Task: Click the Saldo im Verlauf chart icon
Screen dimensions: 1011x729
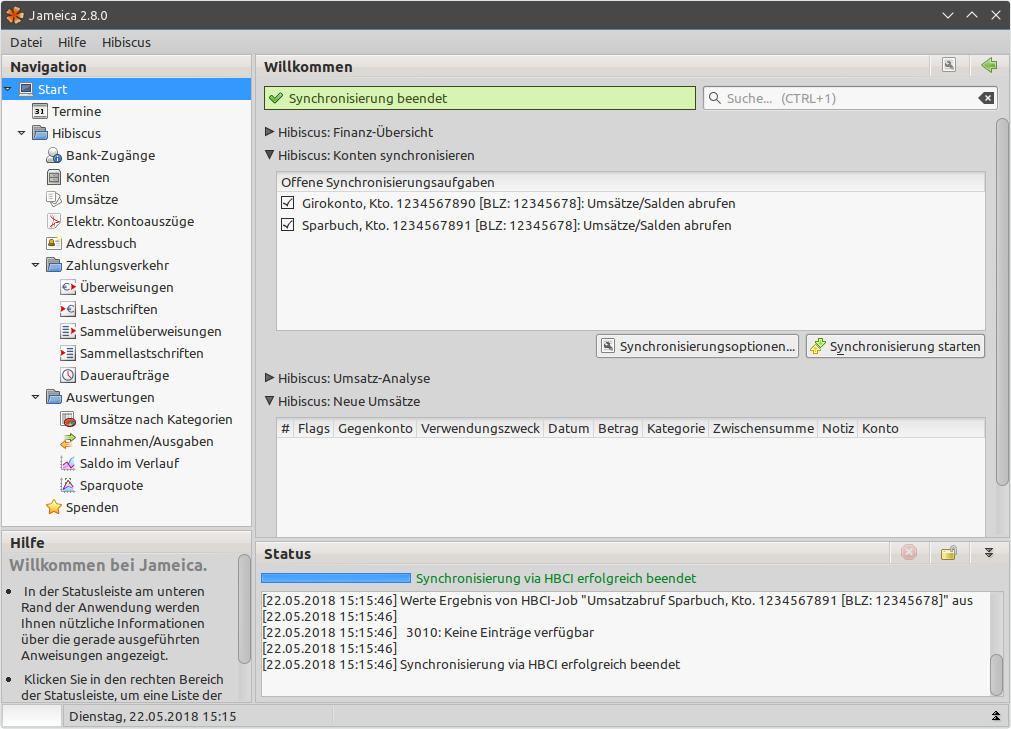Action: (x=68, y=463)
